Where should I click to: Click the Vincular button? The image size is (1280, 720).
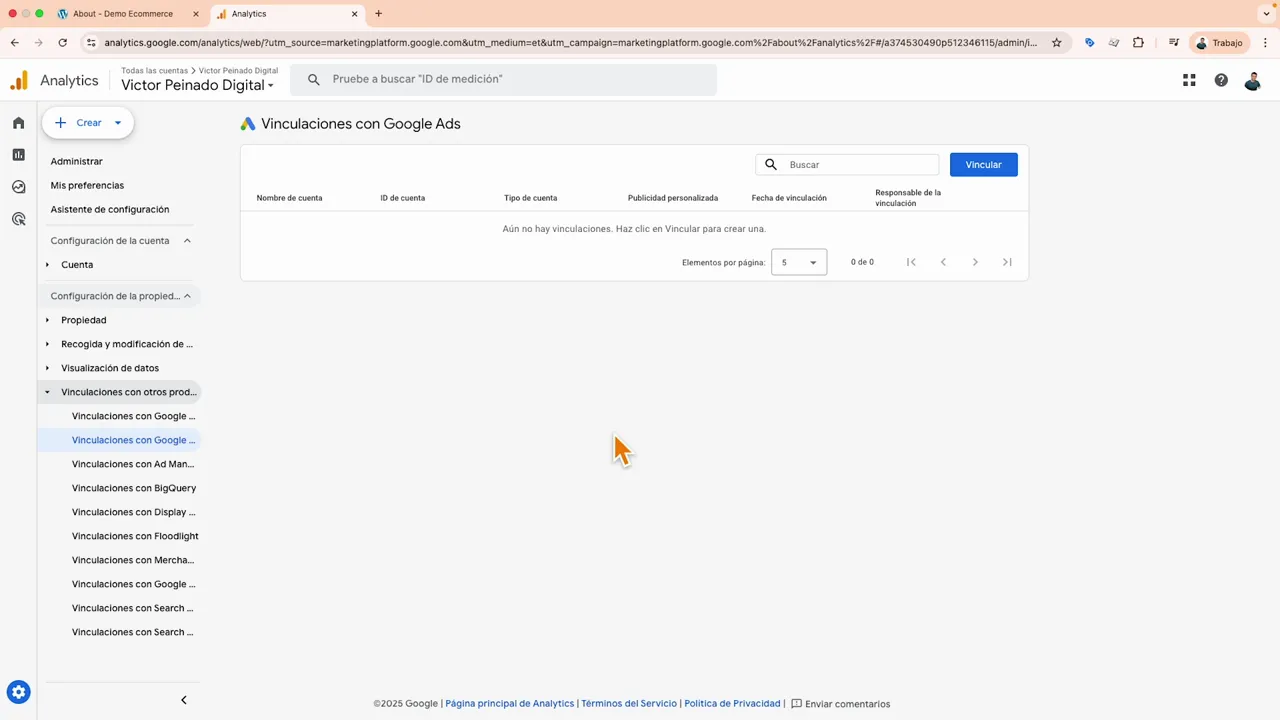coord(983,164)
